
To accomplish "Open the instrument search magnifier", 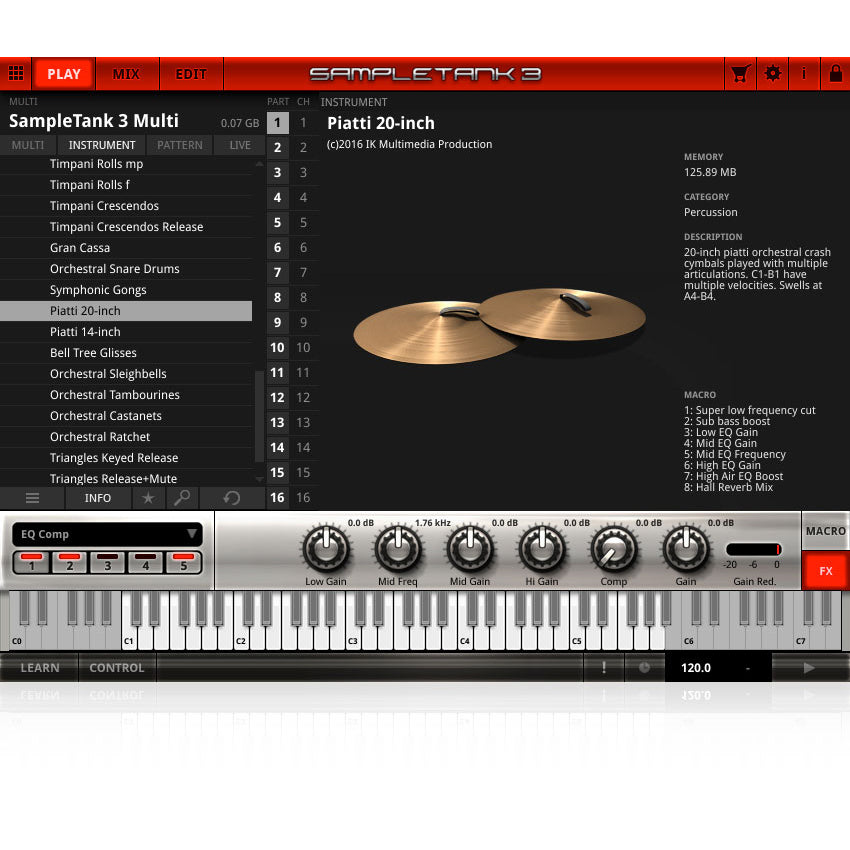I will (x=183, y=498).
